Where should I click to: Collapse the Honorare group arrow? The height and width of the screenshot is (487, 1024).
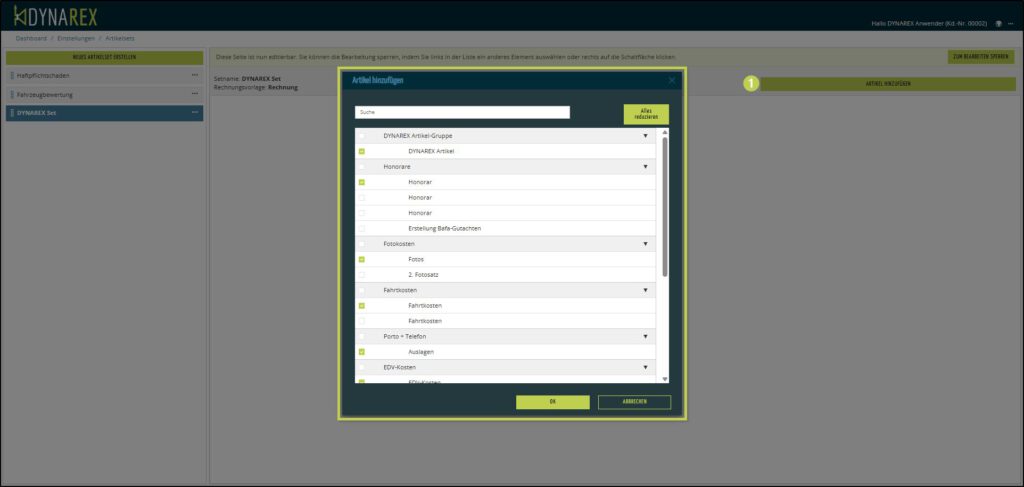point(645,167)
